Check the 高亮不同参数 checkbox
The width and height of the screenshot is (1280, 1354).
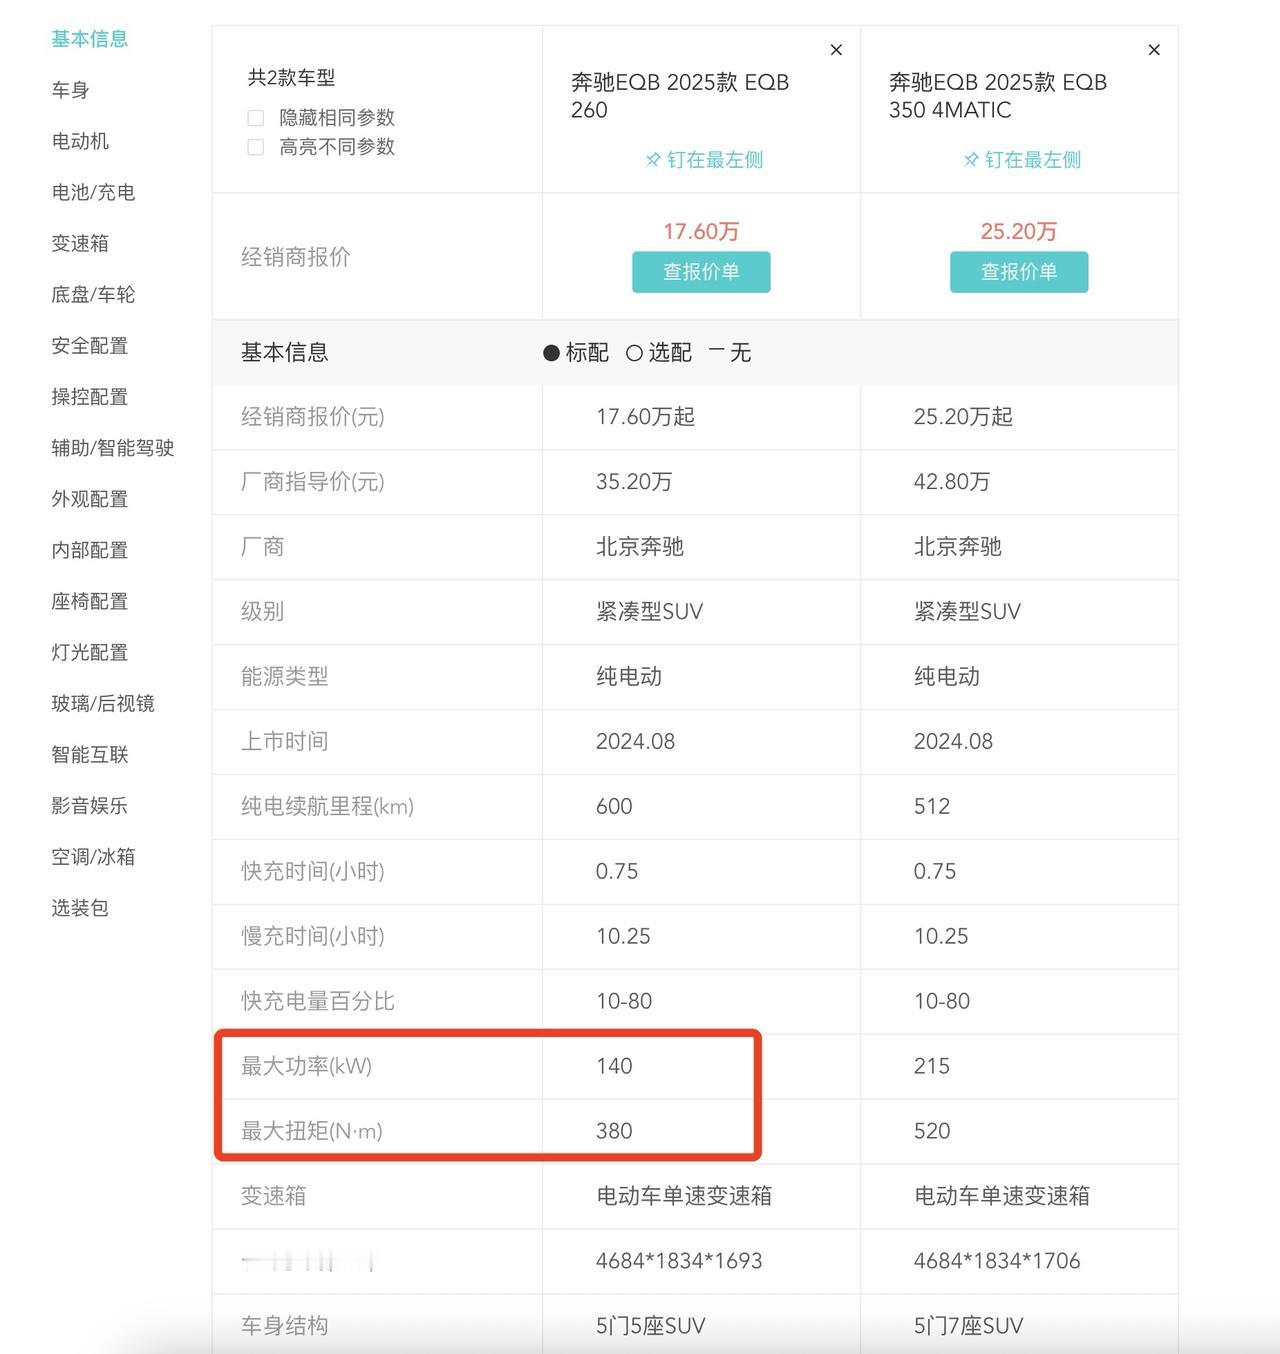255,147
